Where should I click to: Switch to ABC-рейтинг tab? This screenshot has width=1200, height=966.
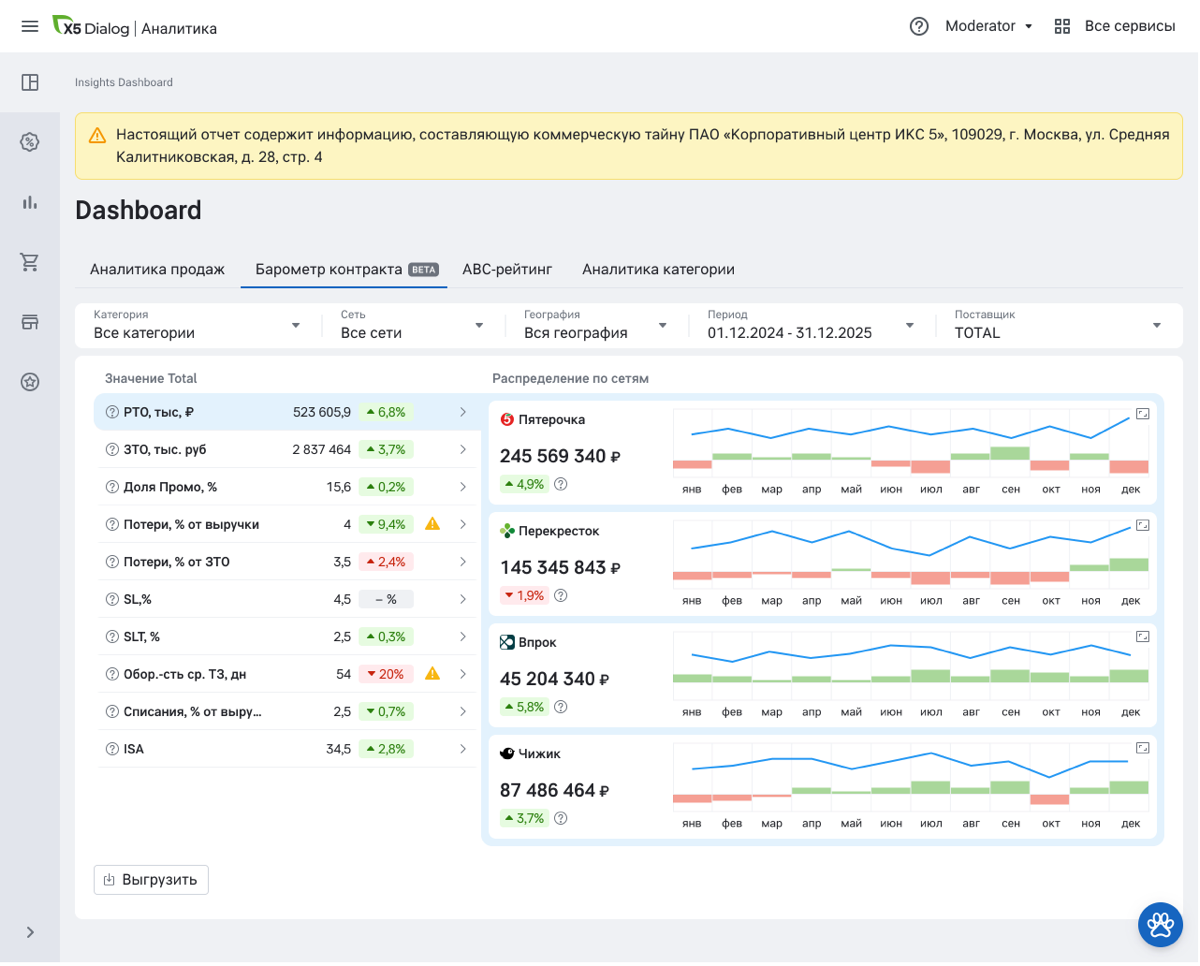(507, 269)
